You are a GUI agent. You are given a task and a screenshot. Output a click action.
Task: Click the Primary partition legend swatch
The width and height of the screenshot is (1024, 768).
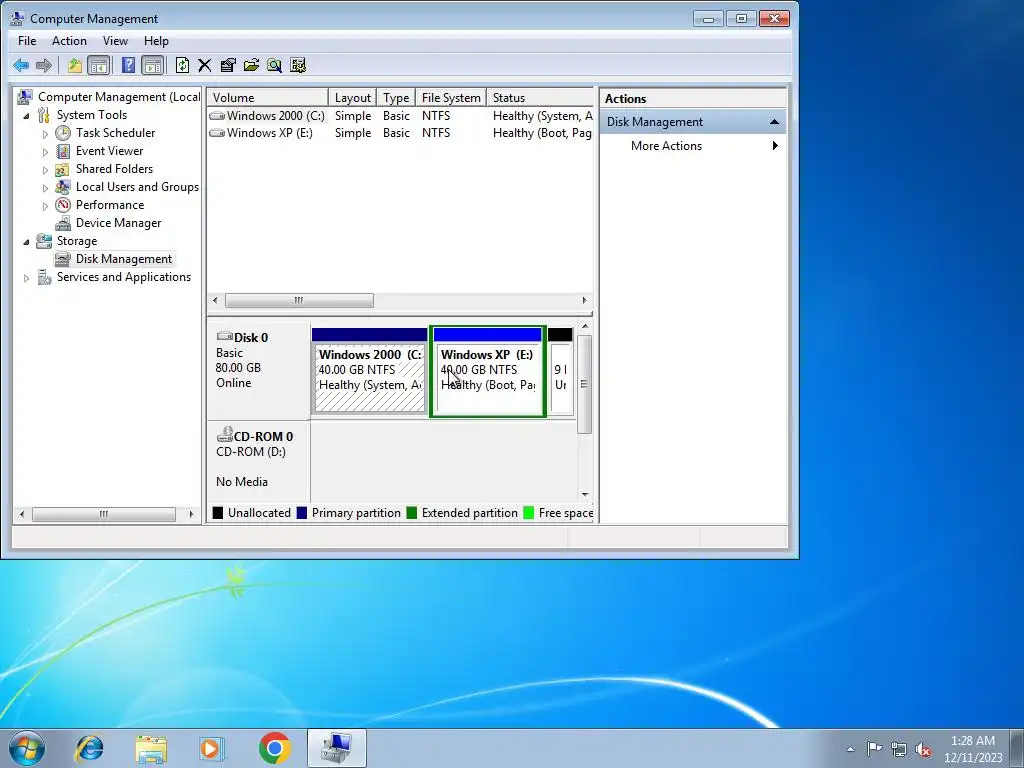point(302,513)
